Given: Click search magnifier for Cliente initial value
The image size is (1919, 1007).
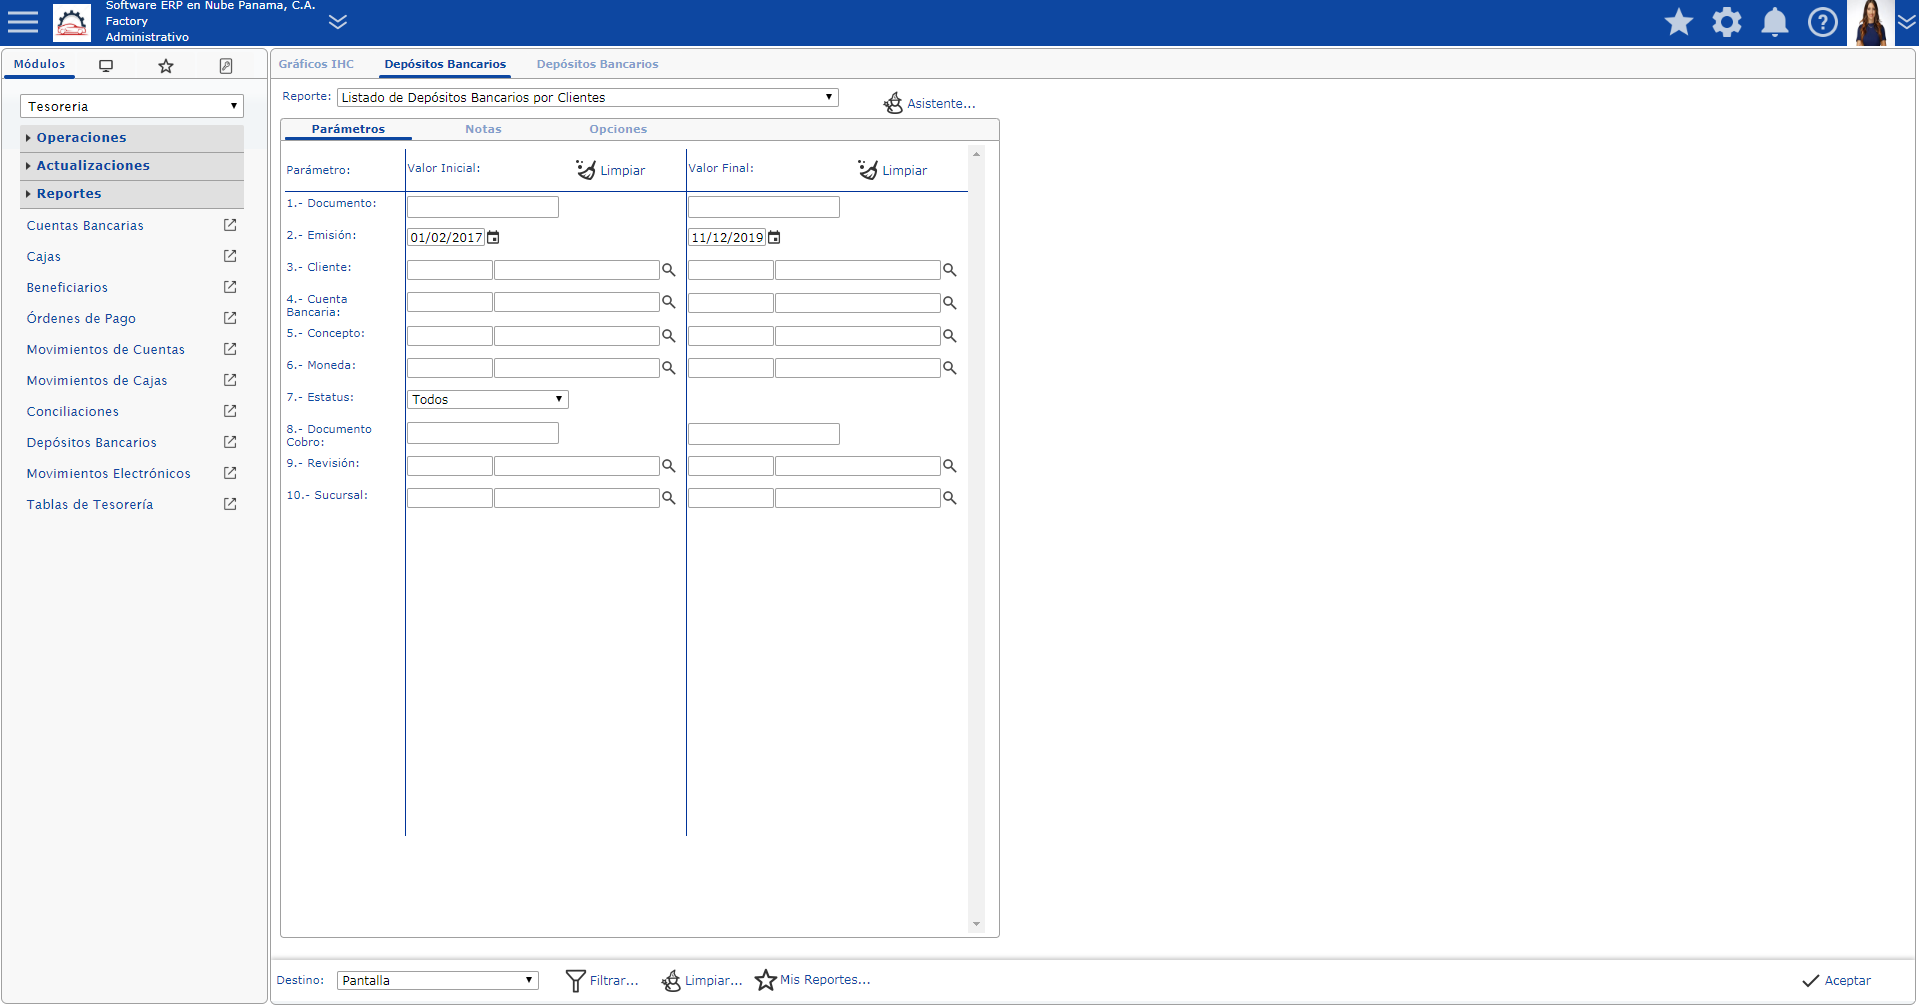Looking at the screenshot, I should 669,270.
